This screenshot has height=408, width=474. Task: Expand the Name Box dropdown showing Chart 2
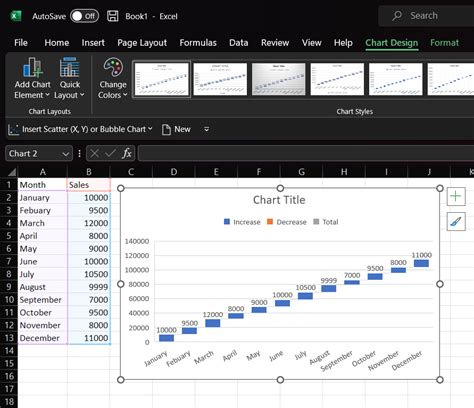point(66,154)
